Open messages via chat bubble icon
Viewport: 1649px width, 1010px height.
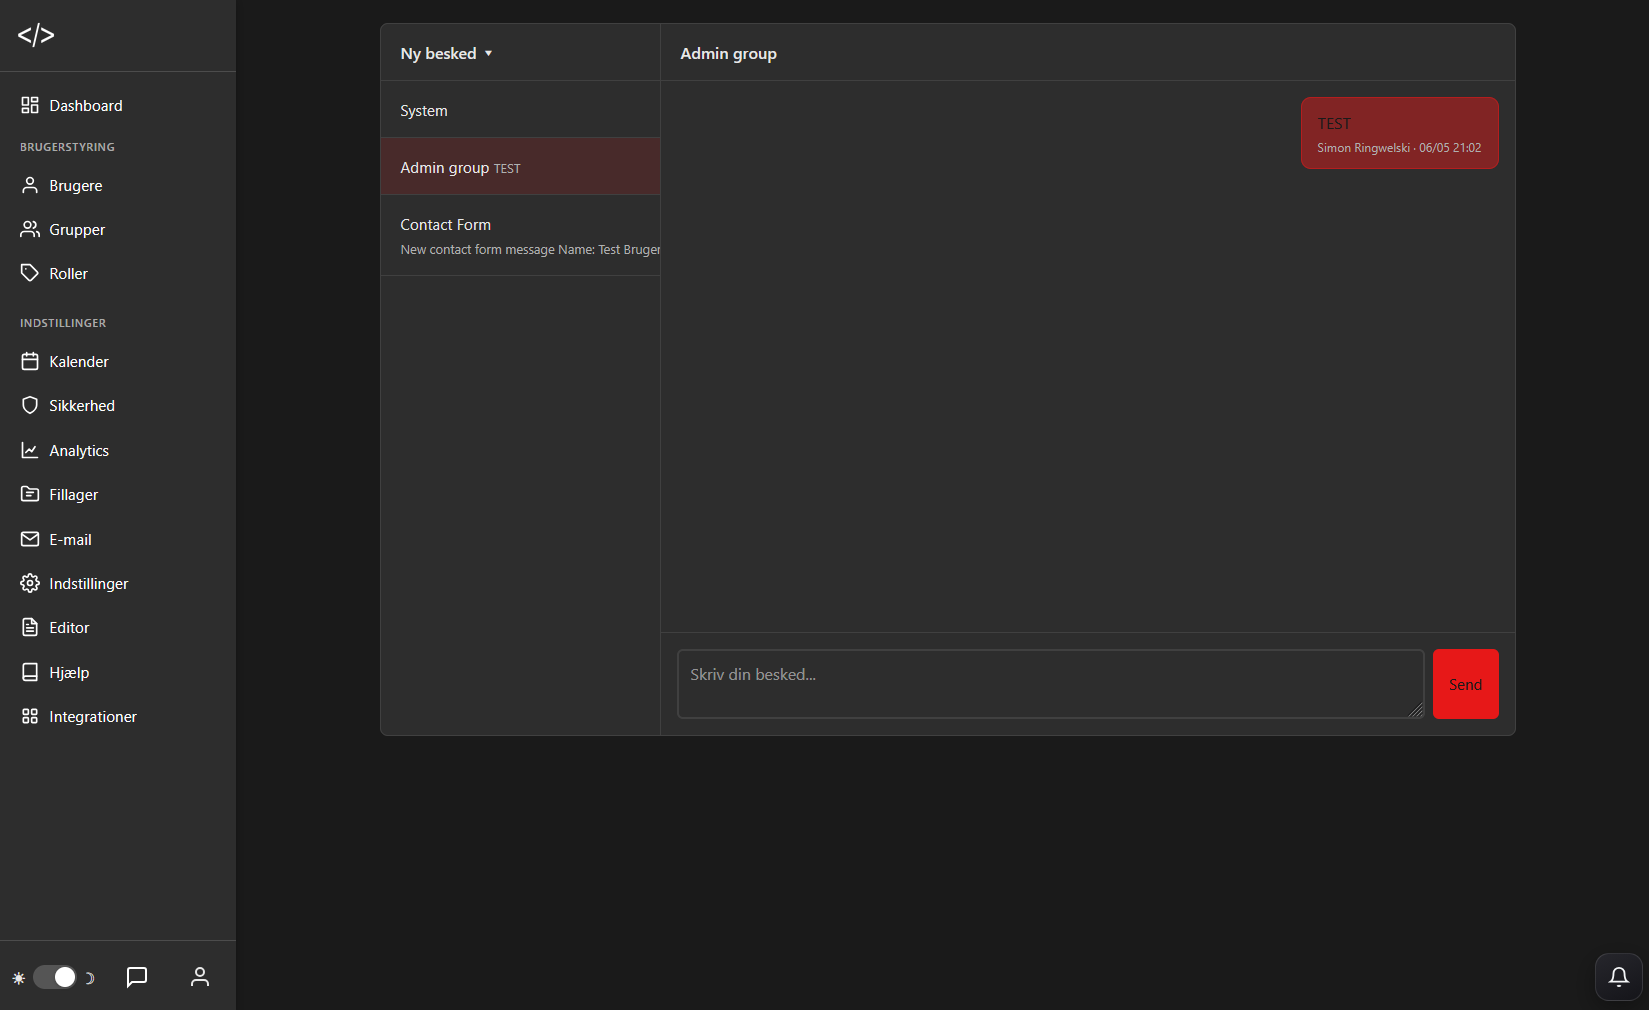[x=137, y=977]
